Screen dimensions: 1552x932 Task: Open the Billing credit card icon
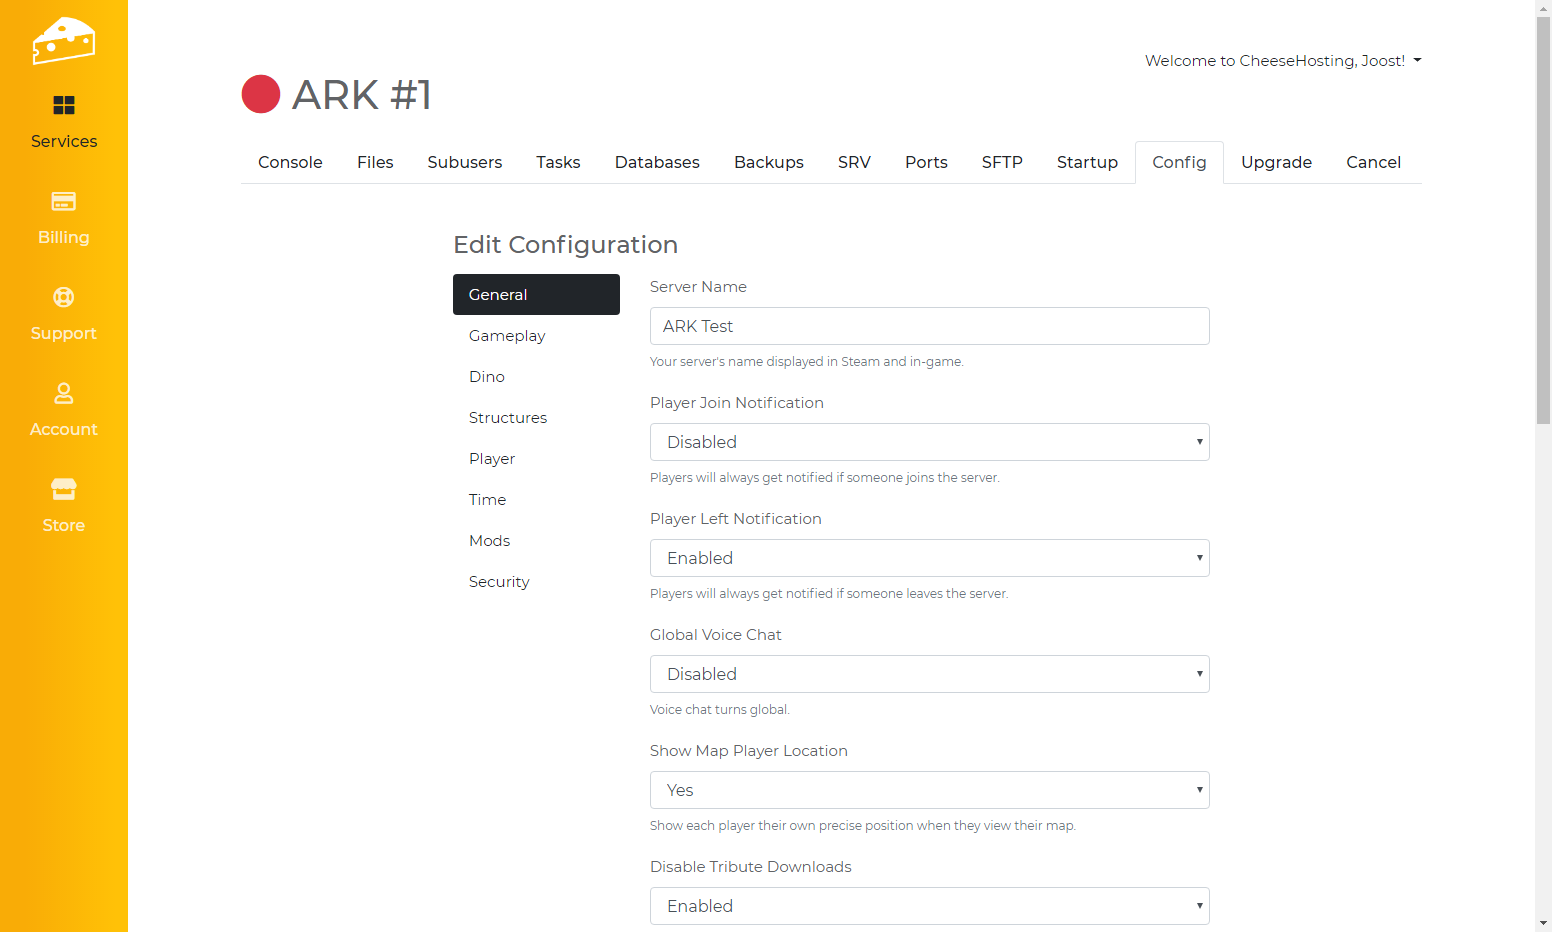tap(64, 201)
